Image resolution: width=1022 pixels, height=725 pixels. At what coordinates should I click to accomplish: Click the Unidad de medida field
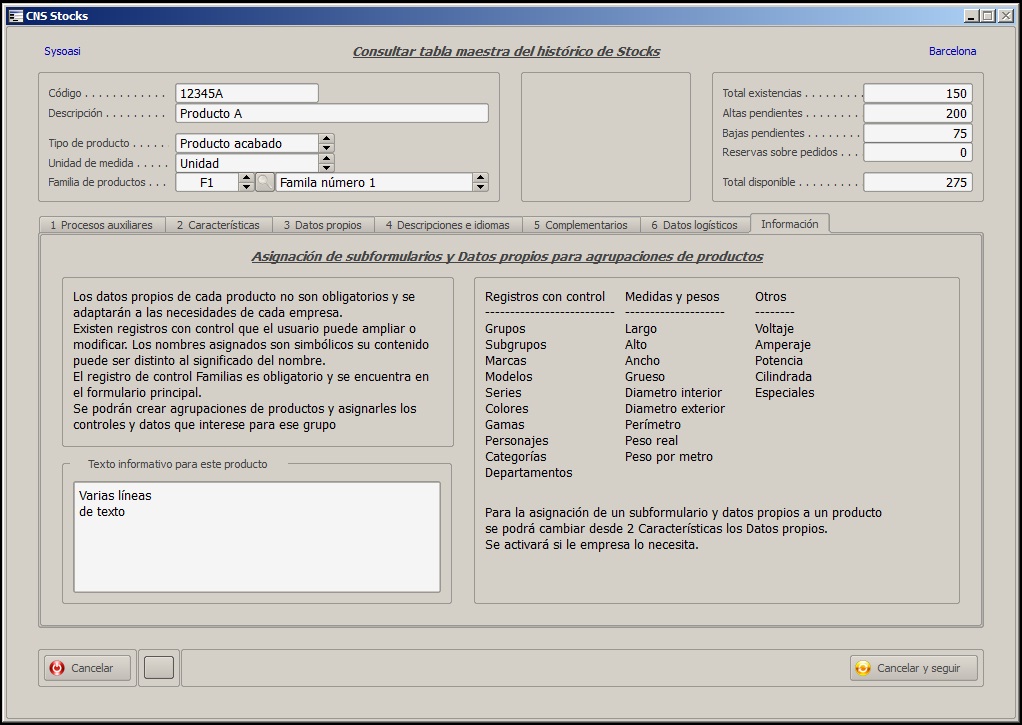pyautogui.click(x=247, y=163)
